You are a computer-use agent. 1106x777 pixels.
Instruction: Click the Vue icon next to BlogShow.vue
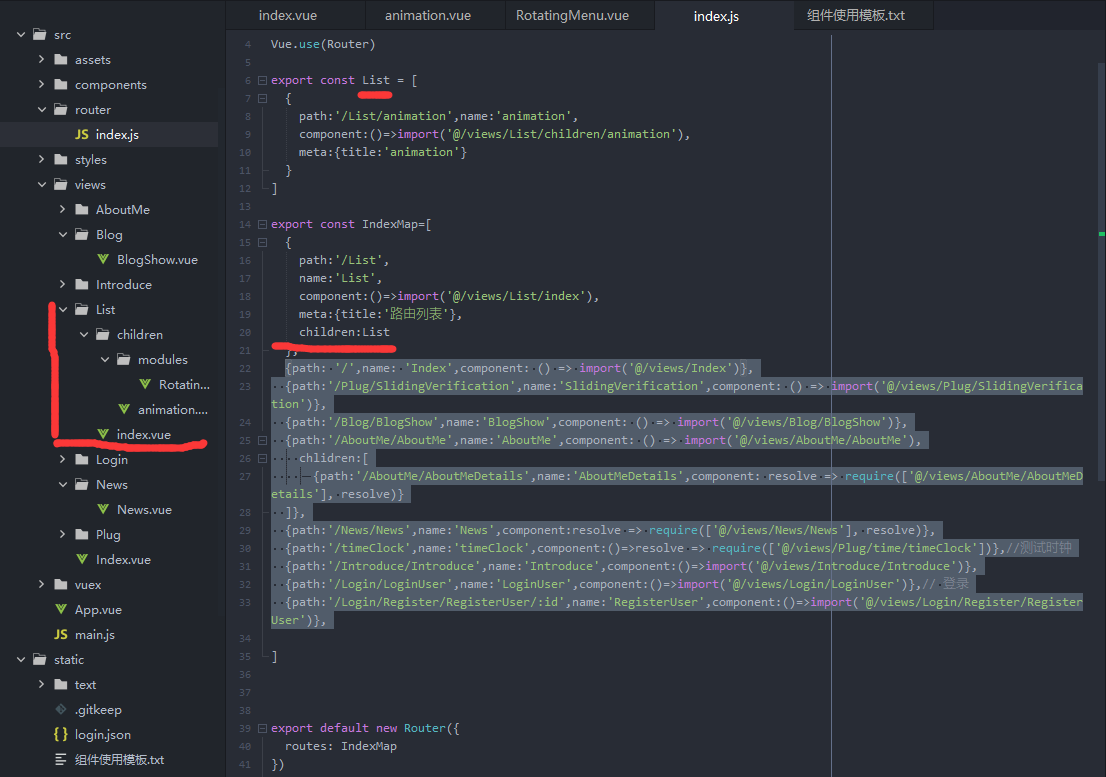click(x=103, y=259)
